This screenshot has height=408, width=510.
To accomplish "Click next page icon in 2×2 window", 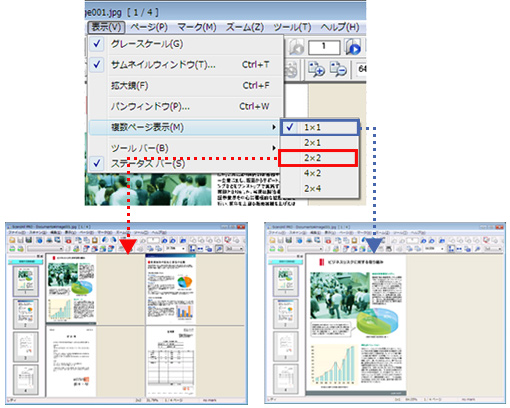I will [164, 240].
